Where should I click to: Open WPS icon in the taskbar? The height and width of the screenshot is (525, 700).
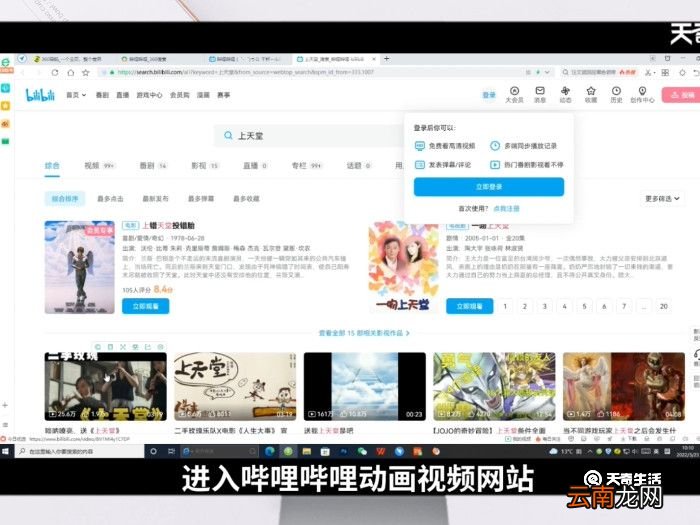click(x=380, y=451)
